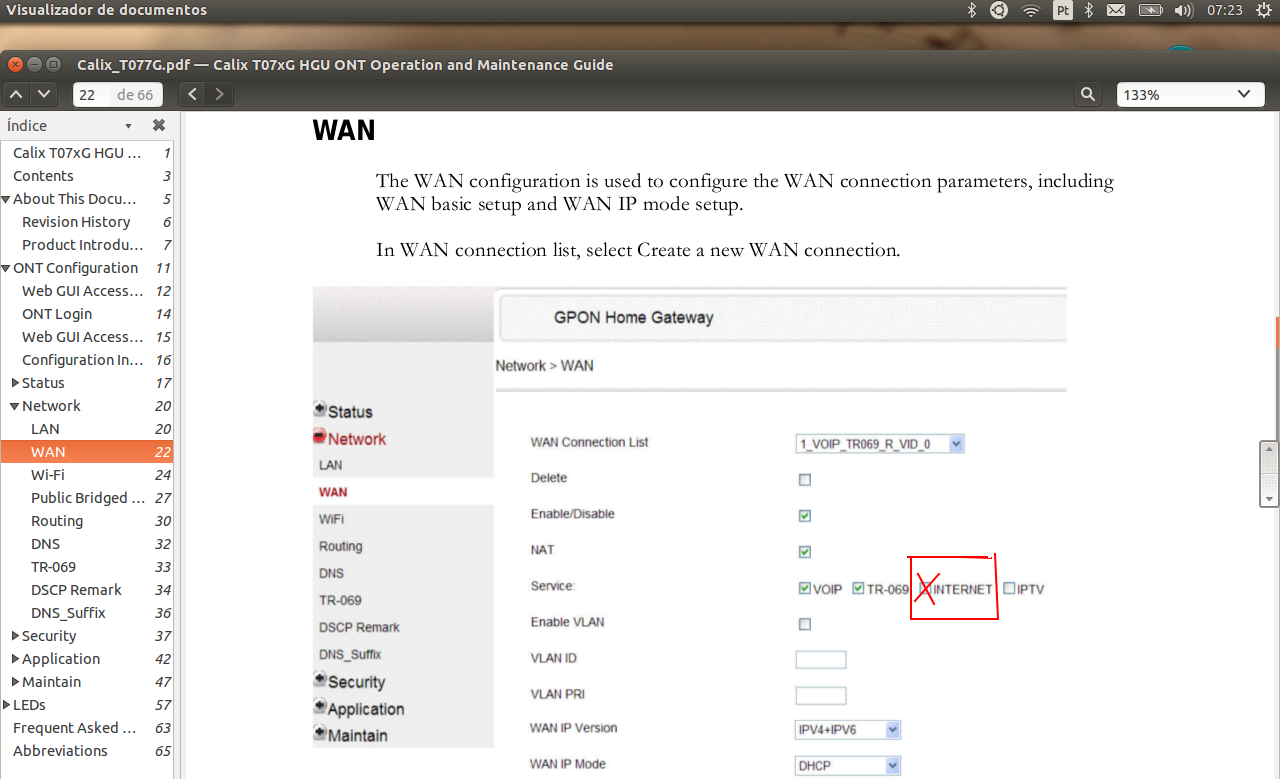
Task: Click the VLAN ID input field
Action: (821, 659)
